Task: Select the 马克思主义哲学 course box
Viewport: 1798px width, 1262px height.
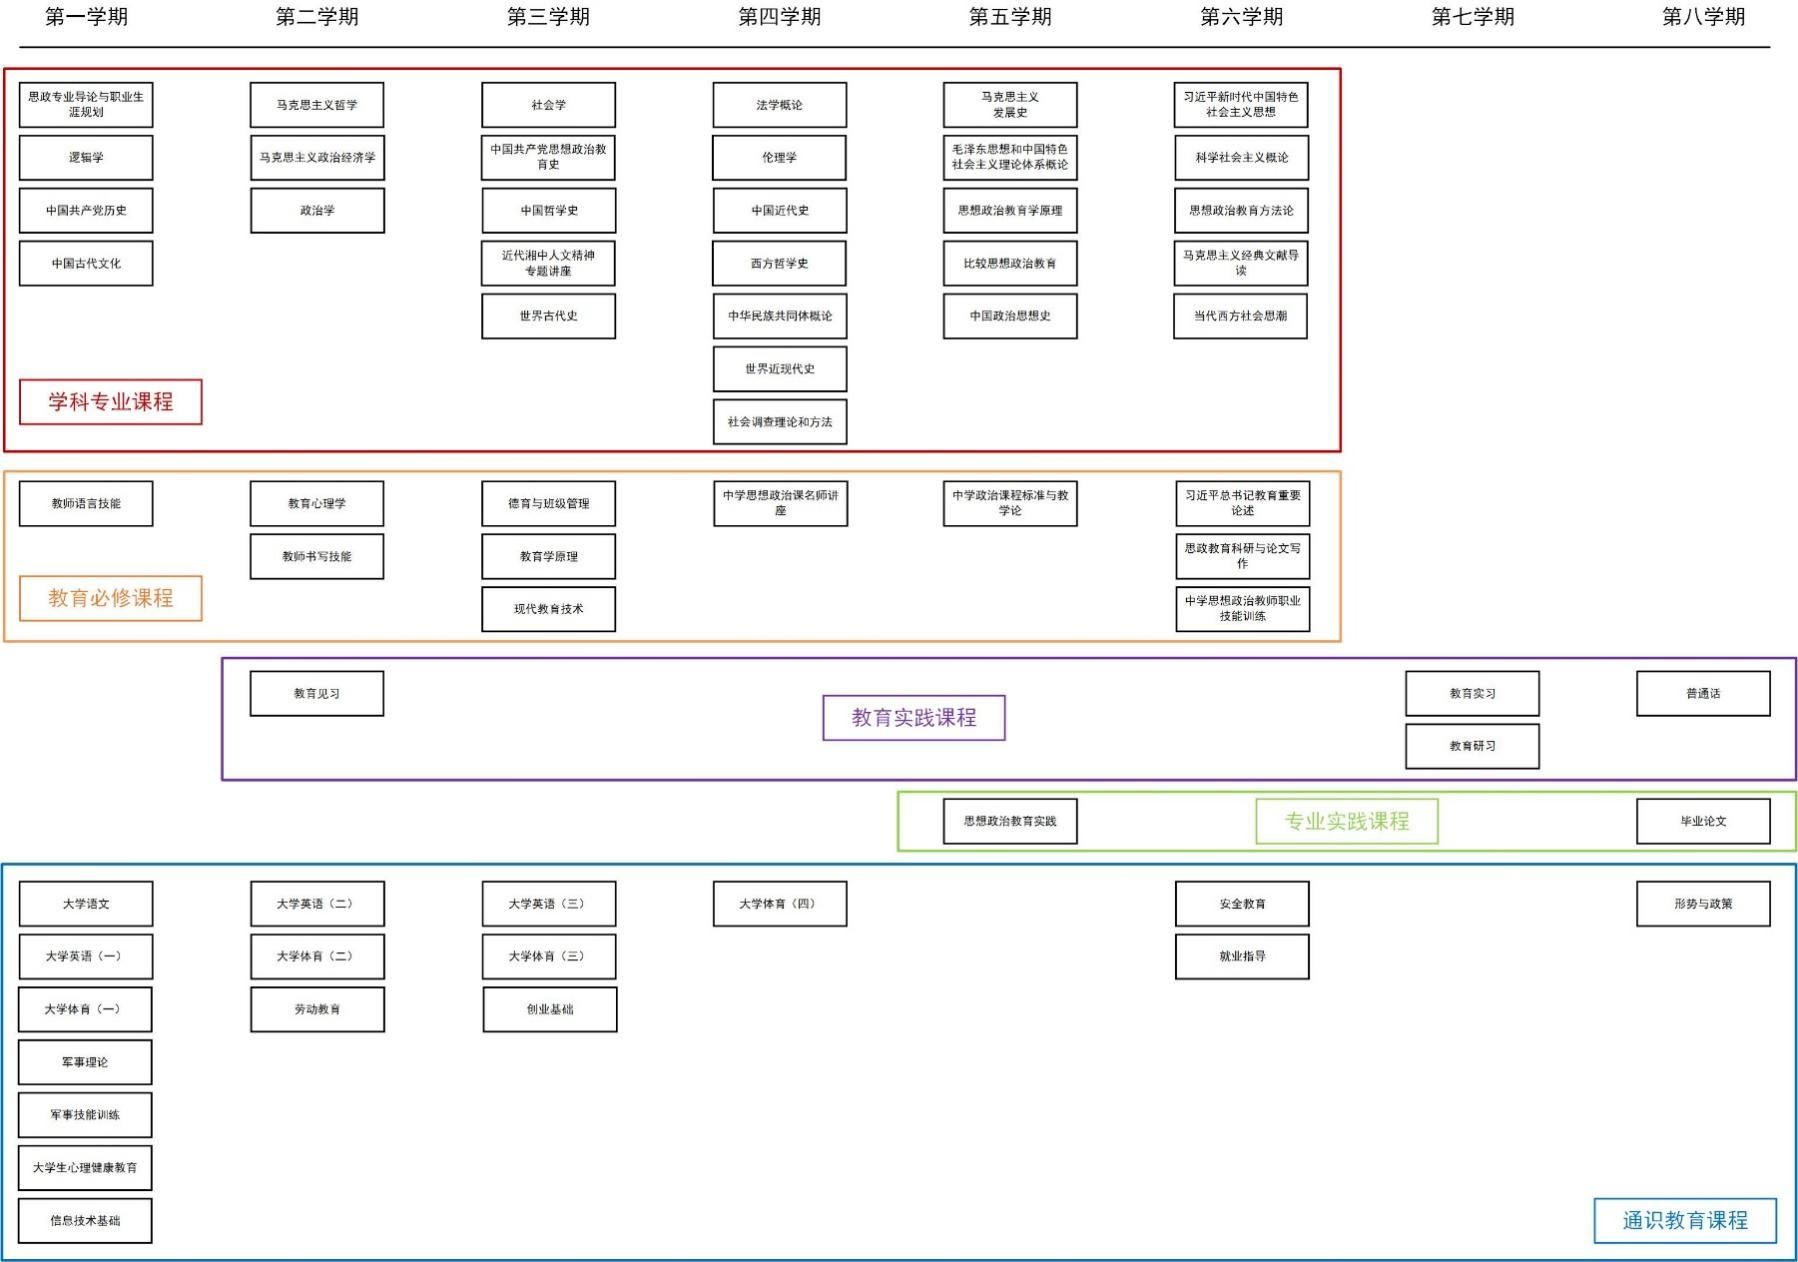Action: click(317, 105)
